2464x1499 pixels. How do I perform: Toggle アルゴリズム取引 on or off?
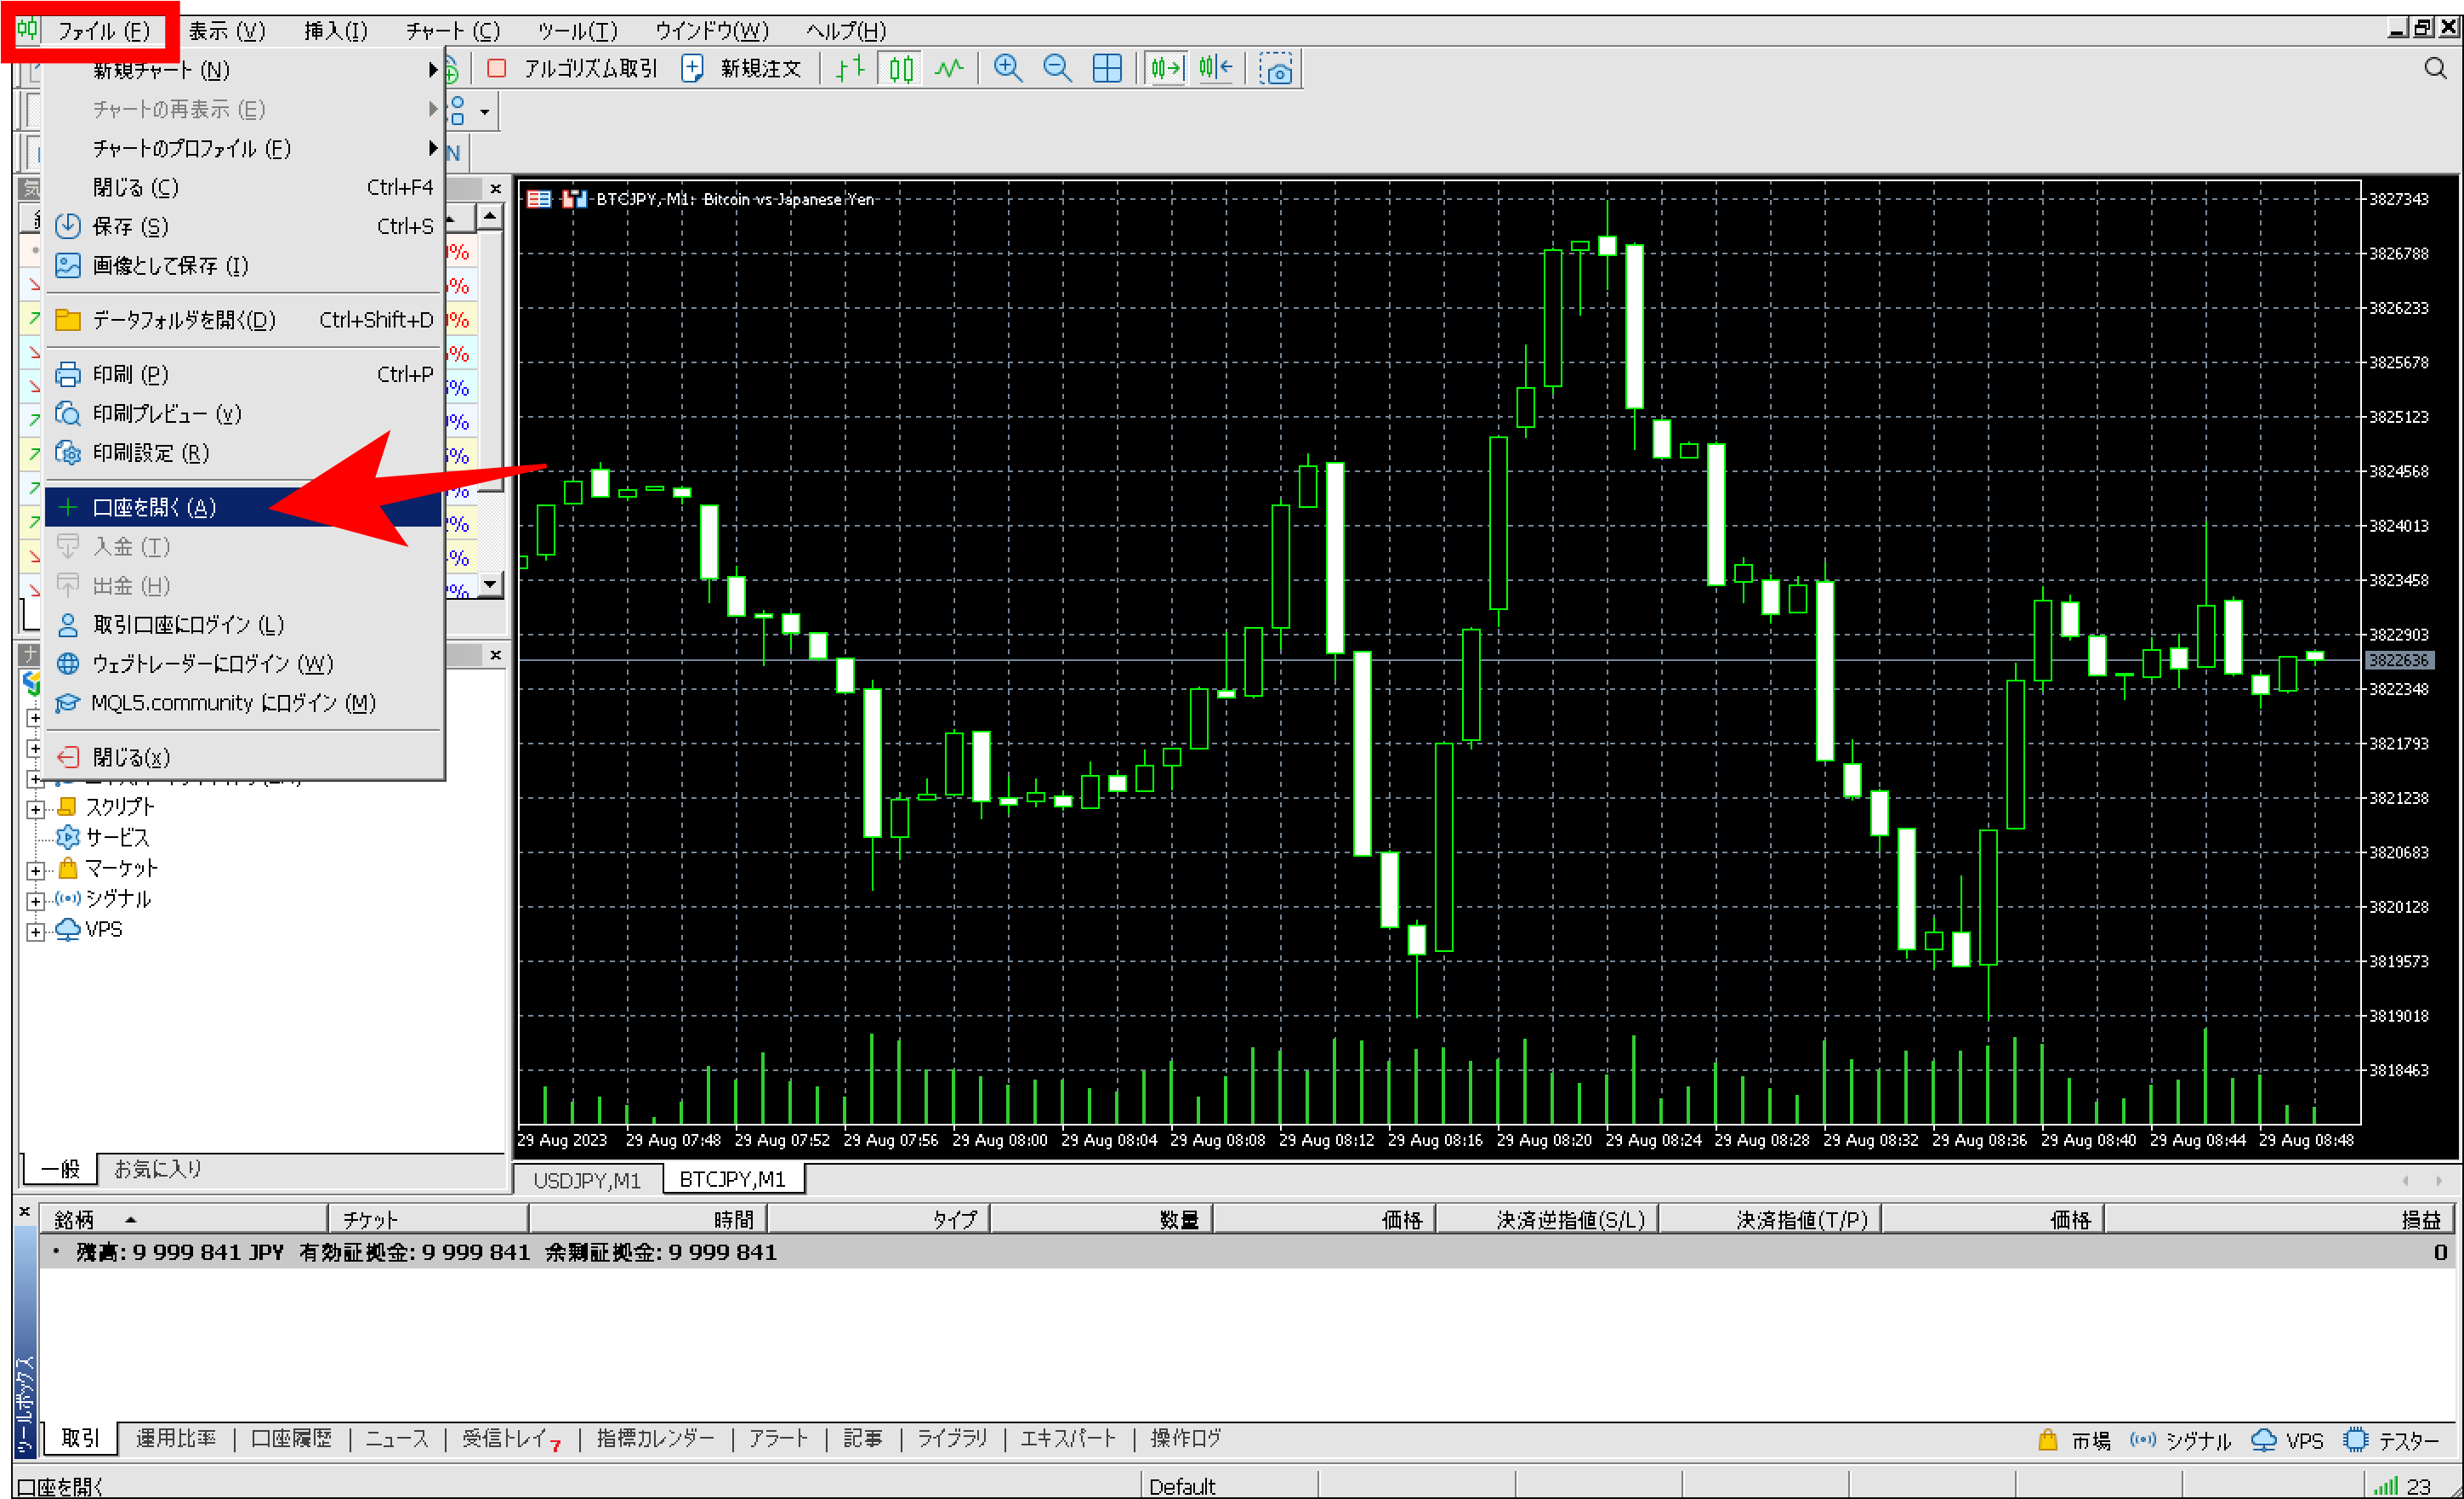coord(572,69)
